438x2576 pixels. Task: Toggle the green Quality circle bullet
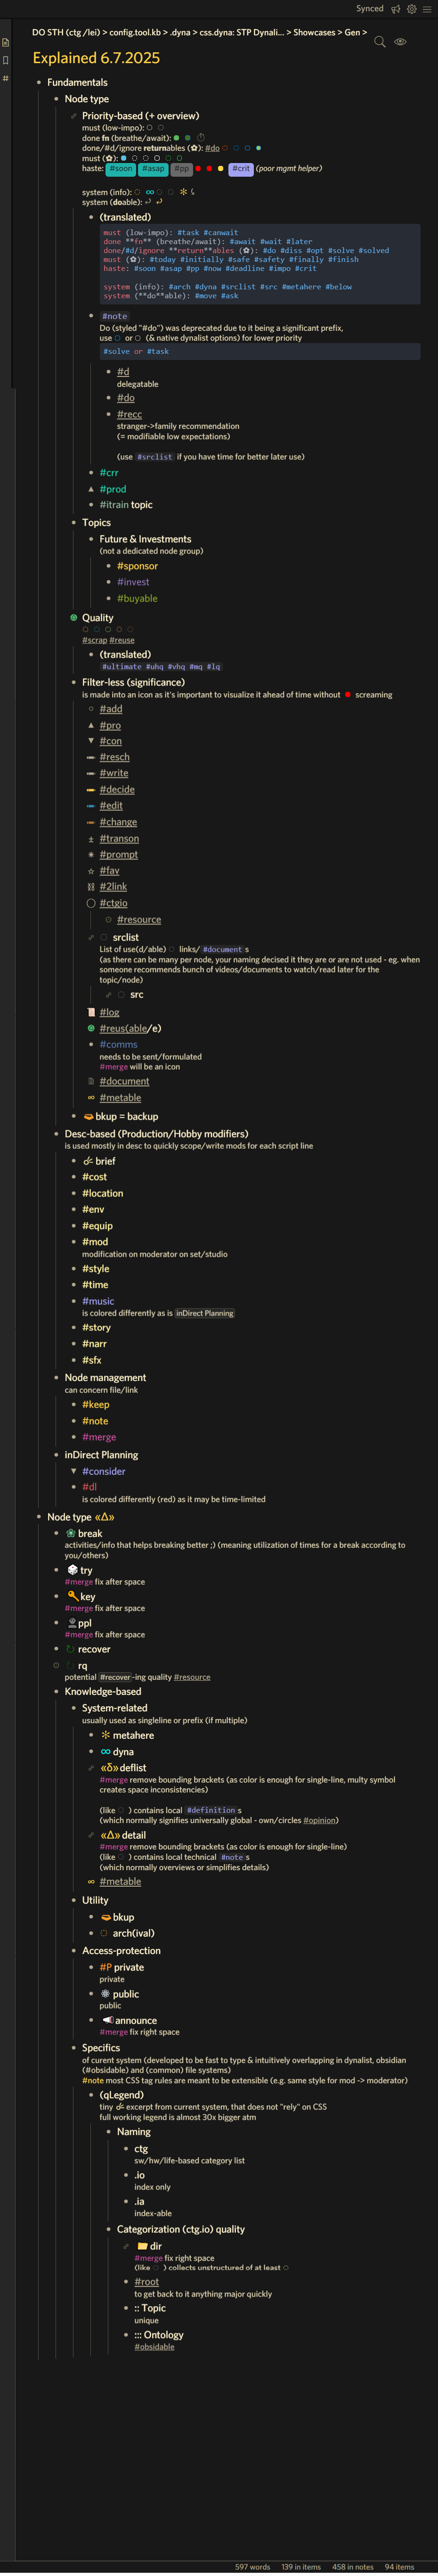pyautogui.click(x=73, y=618)
